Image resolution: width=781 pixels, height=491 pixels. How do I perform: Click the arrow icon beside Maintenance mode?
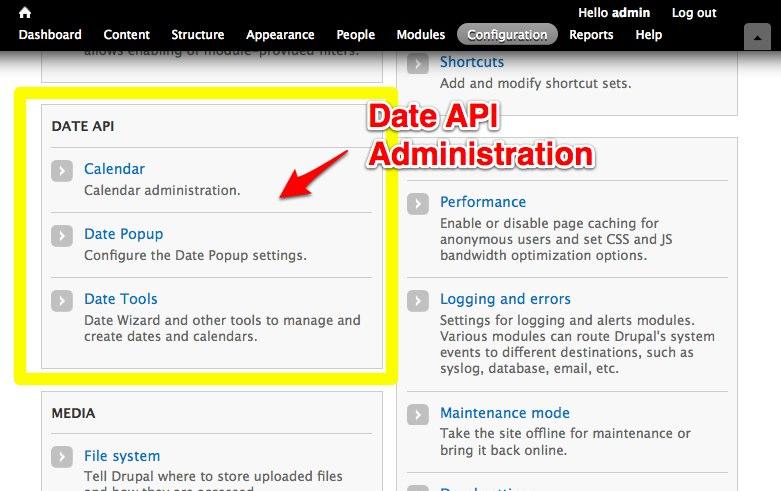[417, 414]
